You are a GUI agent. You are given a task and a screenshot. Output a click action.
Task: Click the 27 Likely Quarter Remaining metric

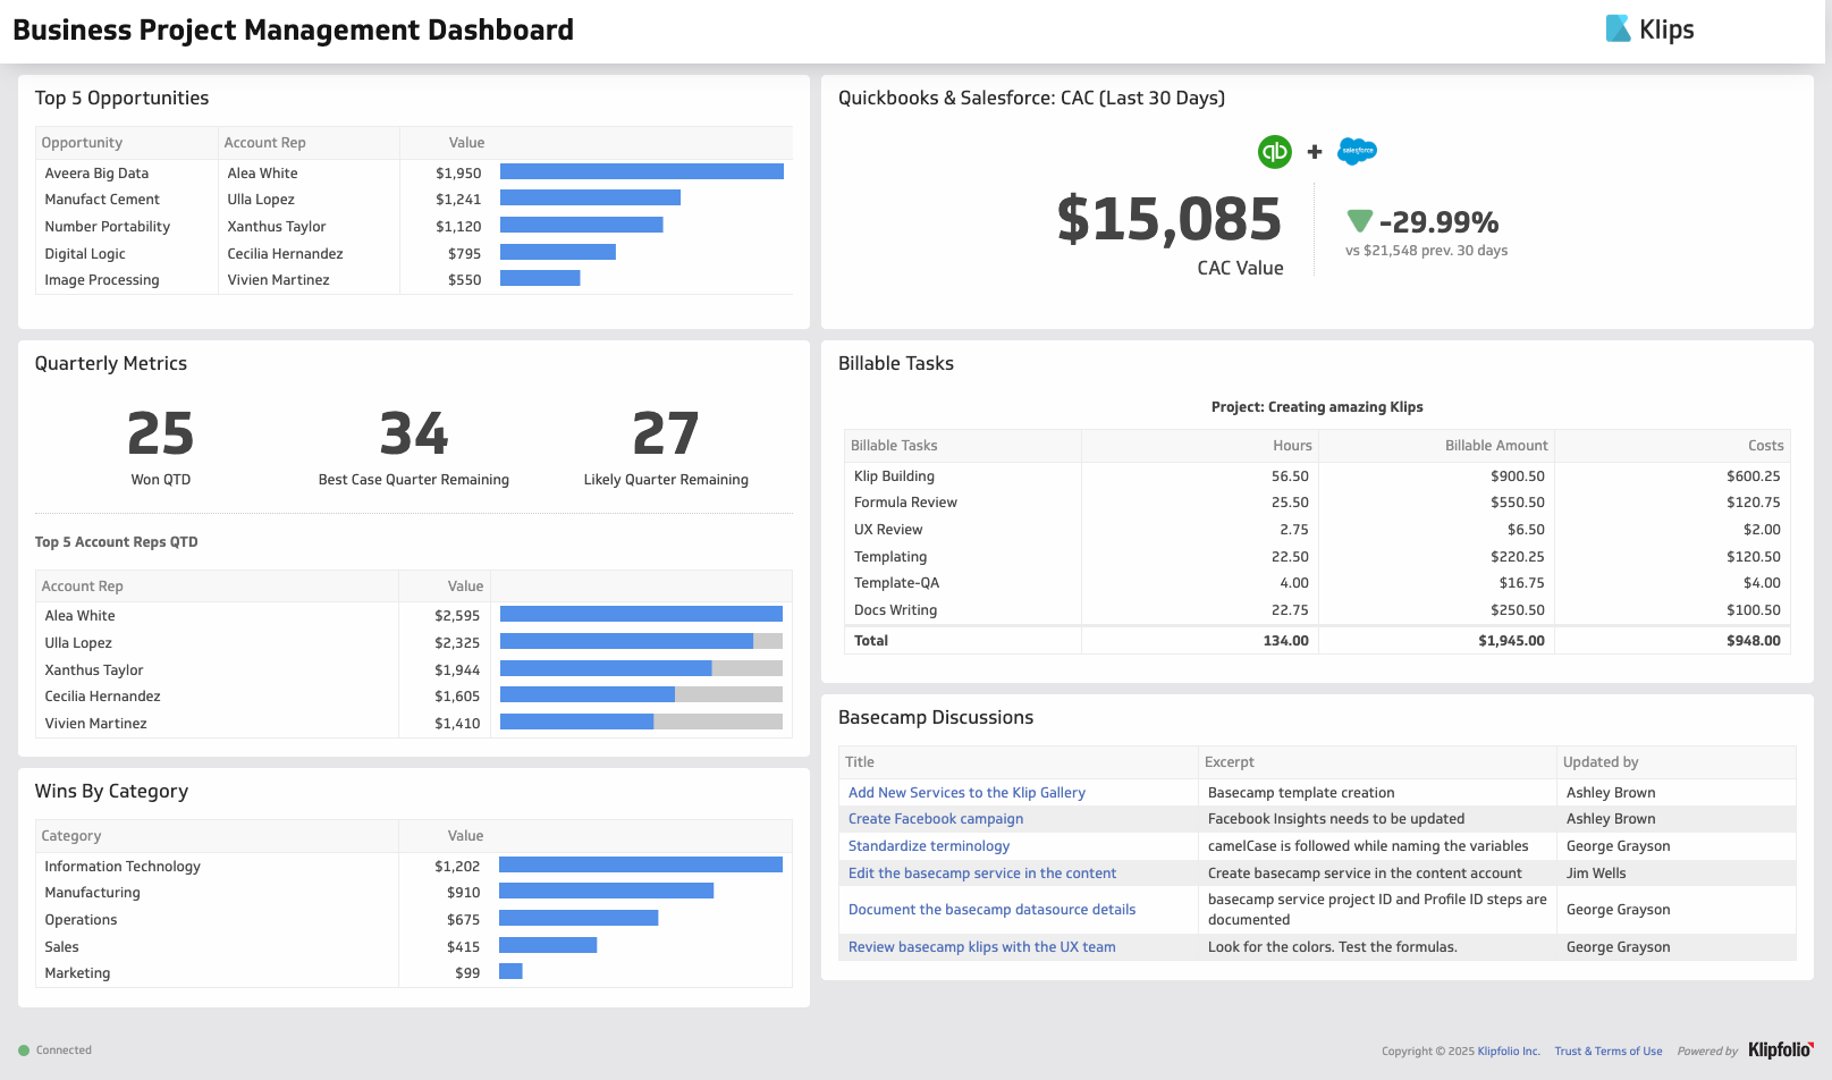coord(666,434)
